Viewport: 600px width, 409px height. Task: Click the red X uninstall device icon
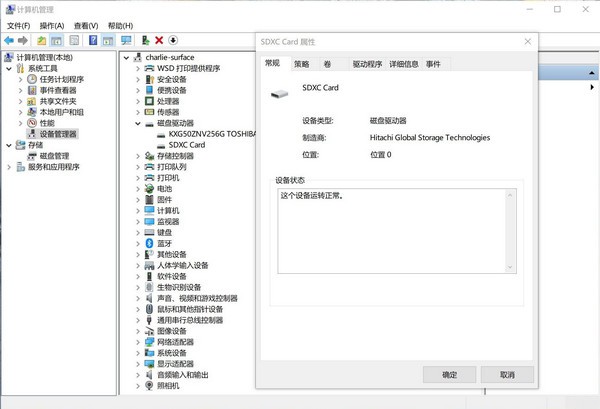pos(159,40)
